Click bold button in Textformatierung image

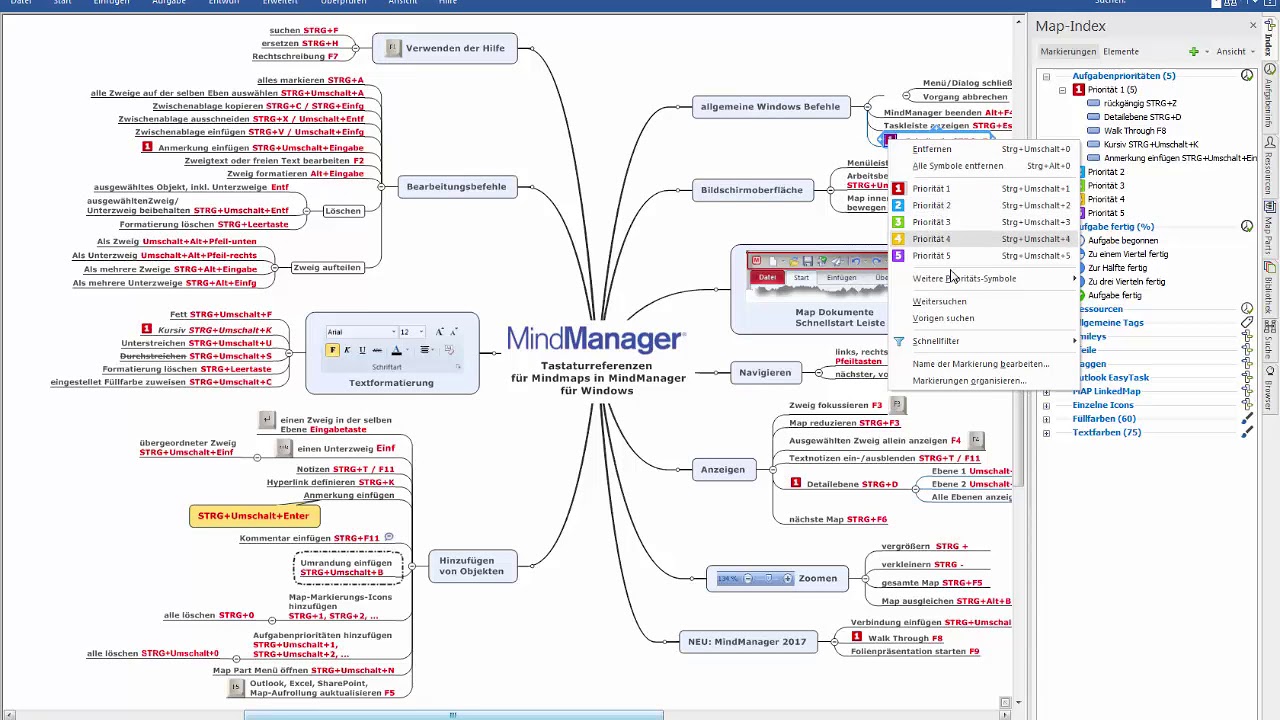click(x=333, y=350)
